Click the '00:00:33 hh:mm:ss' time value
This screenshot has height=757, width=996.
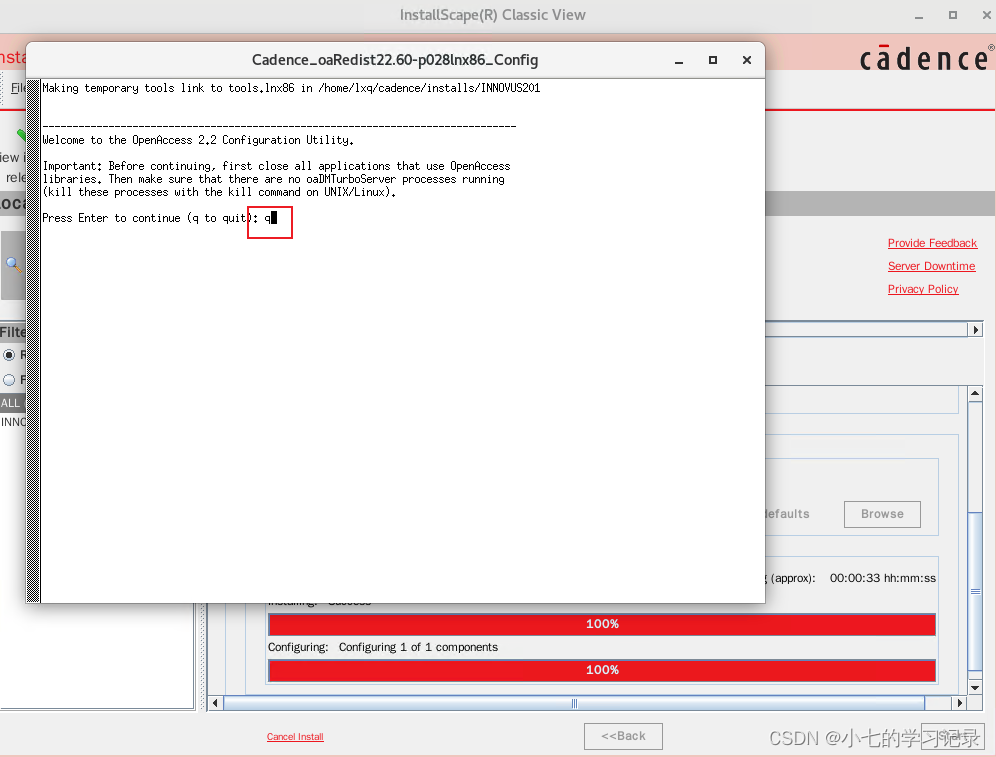click(882, 578)
